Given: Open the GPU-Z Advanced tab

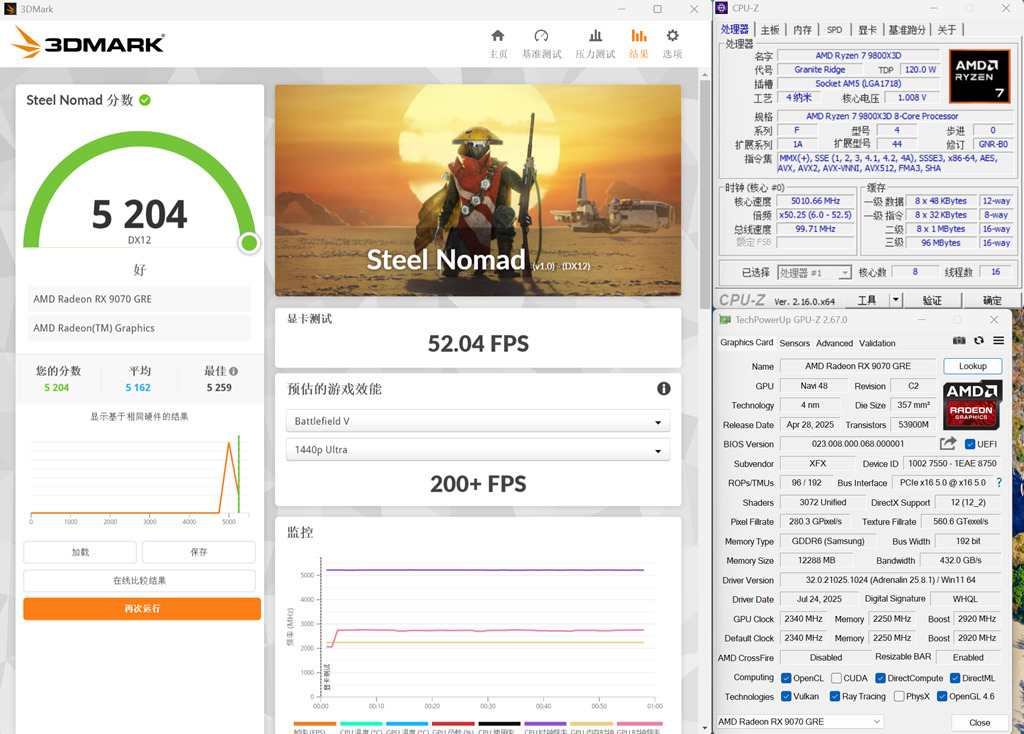Looking at the screenshot, I should point(835,343).
